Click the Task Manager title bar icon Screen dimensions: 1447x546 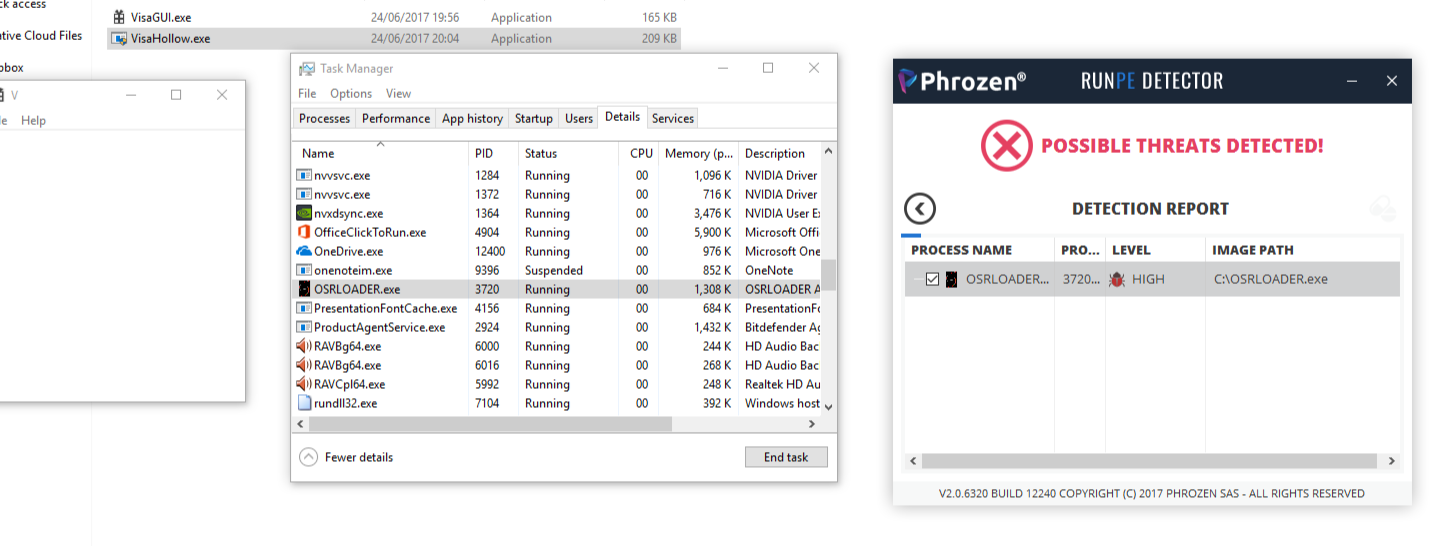(x=307, y=68)
